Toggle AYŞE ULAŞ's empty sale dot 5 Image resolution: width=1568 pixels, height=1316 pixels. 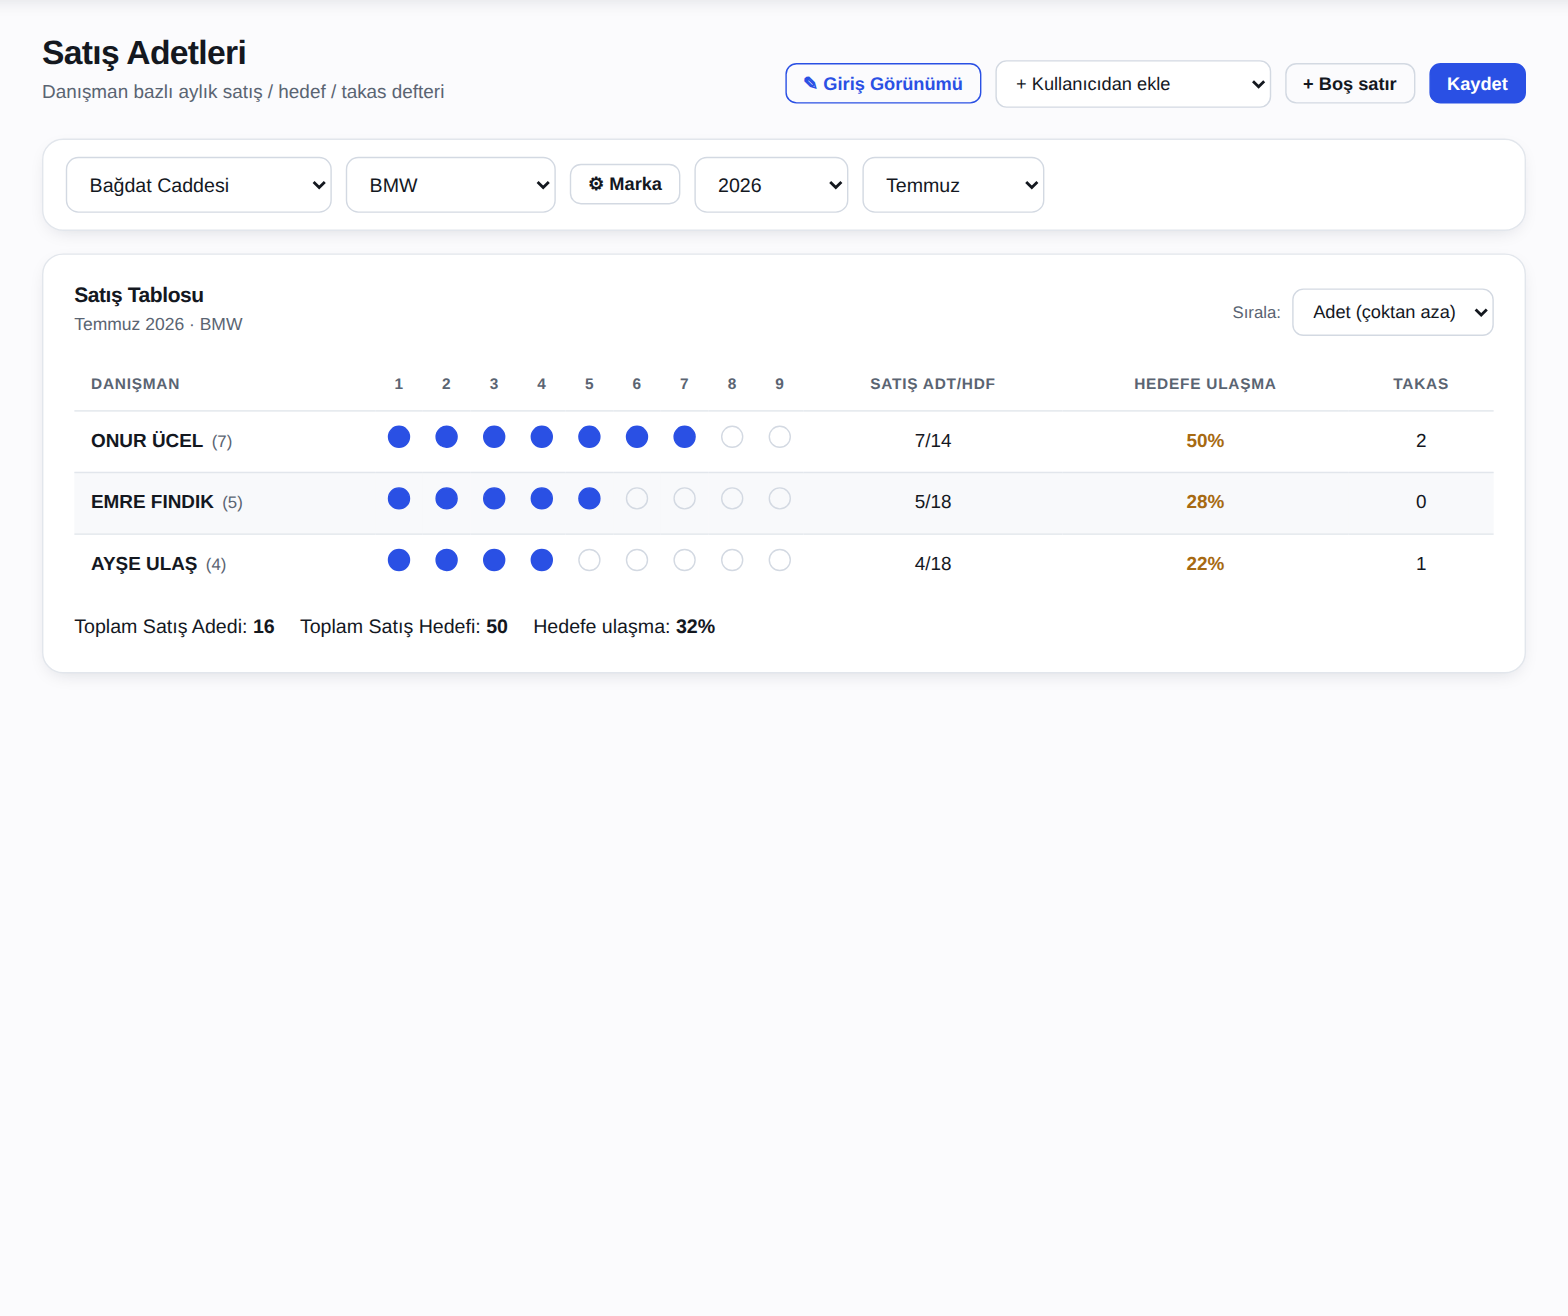point(590,560)
